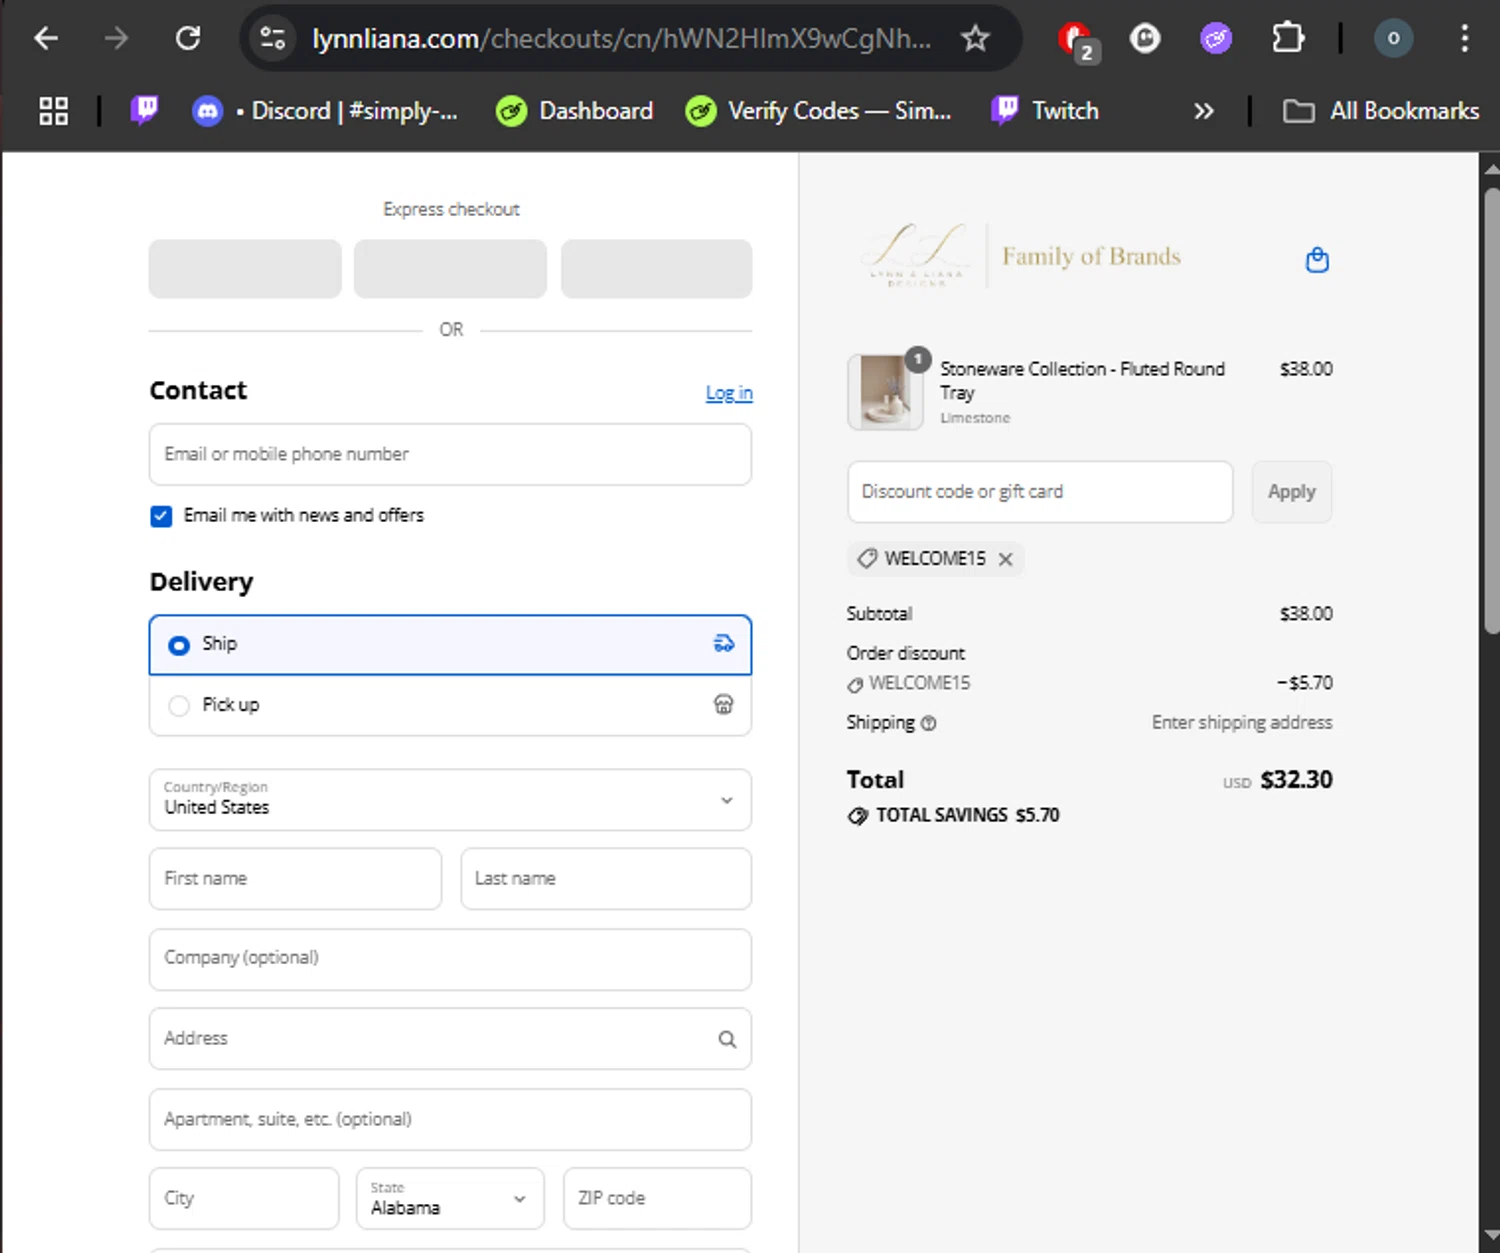This screenshot has width=1500, height=1253.
Task: Focus the ZIP code field
Action: 657,1199
